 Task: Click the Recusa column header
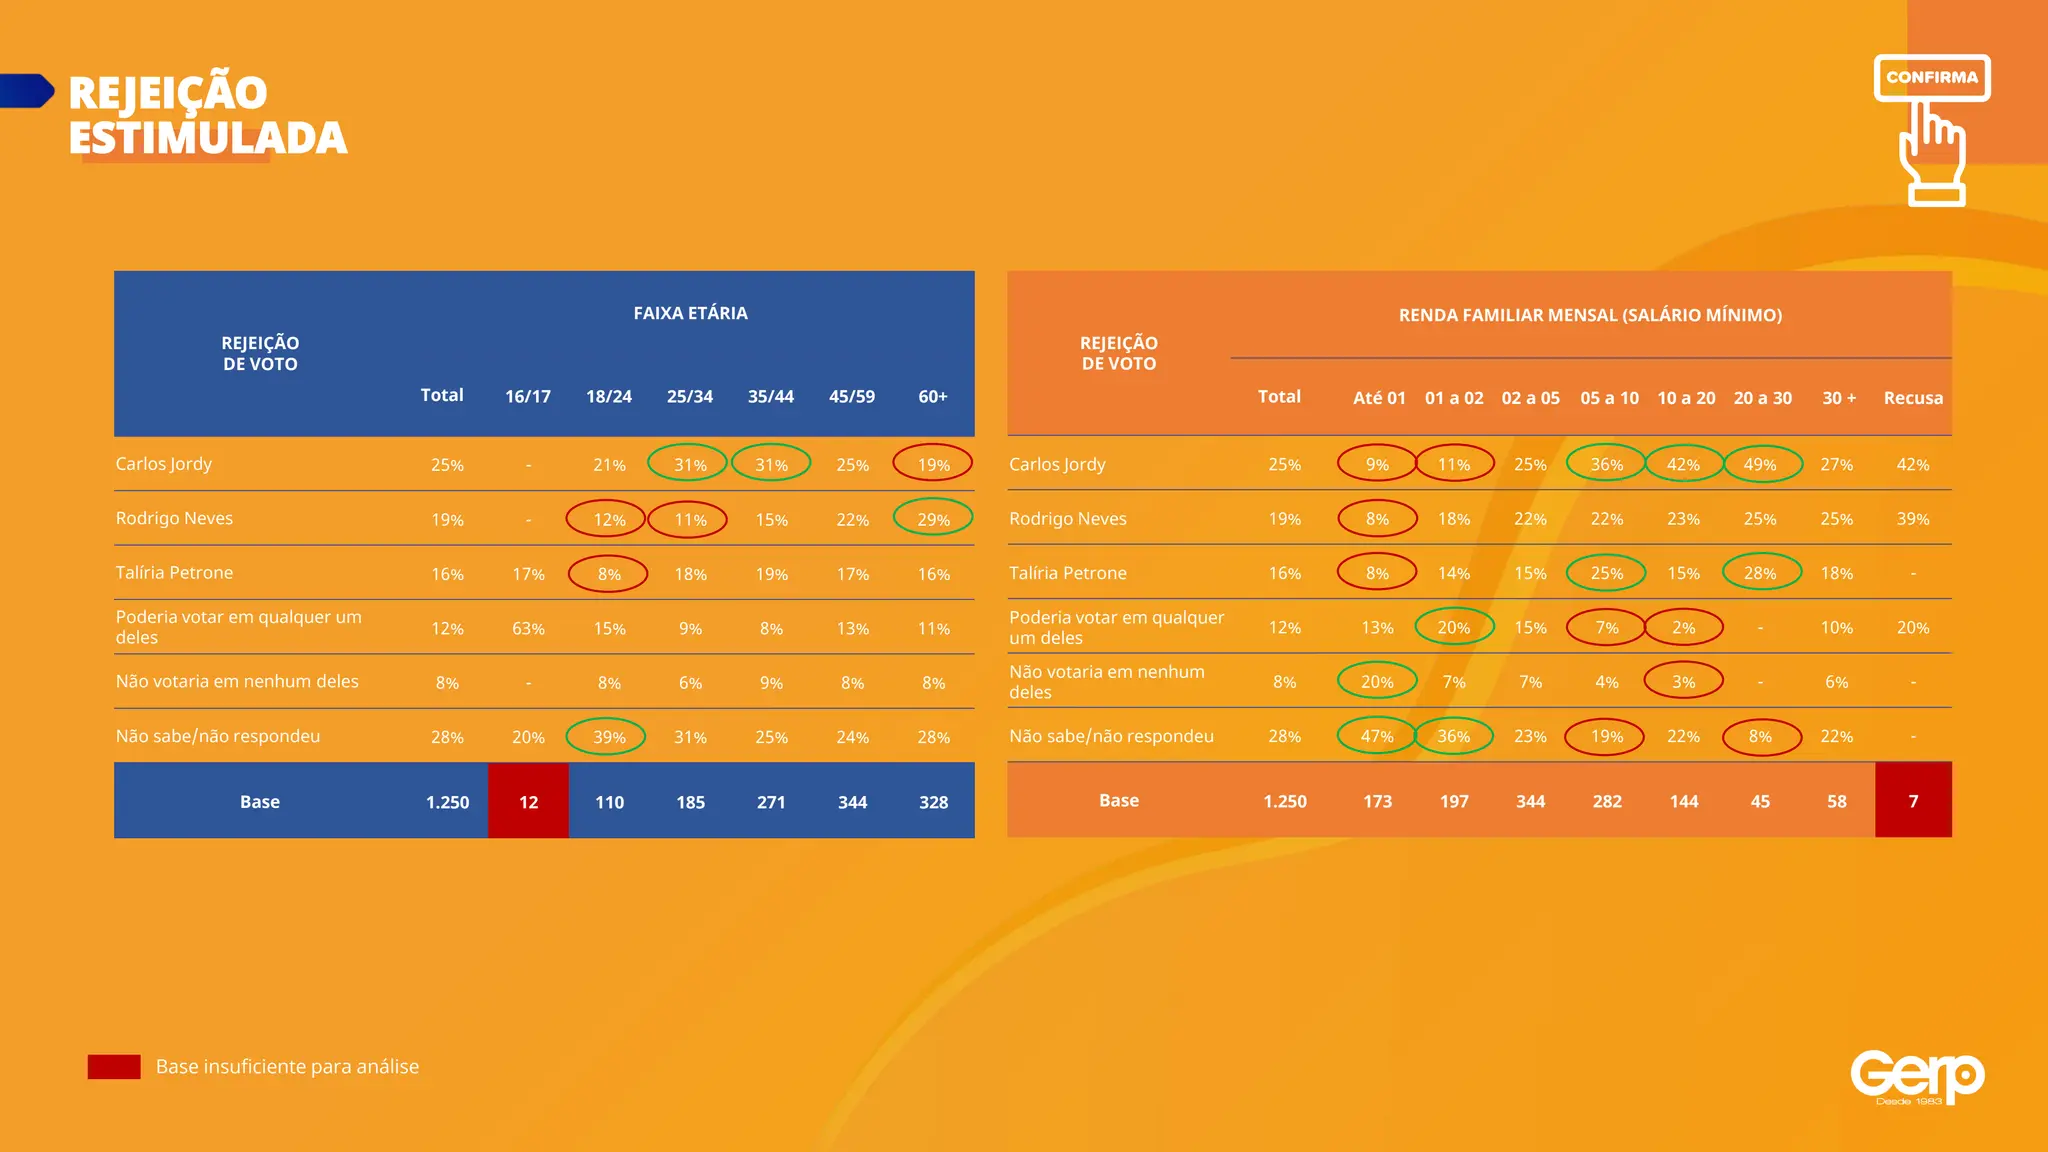click(1913, 397)
